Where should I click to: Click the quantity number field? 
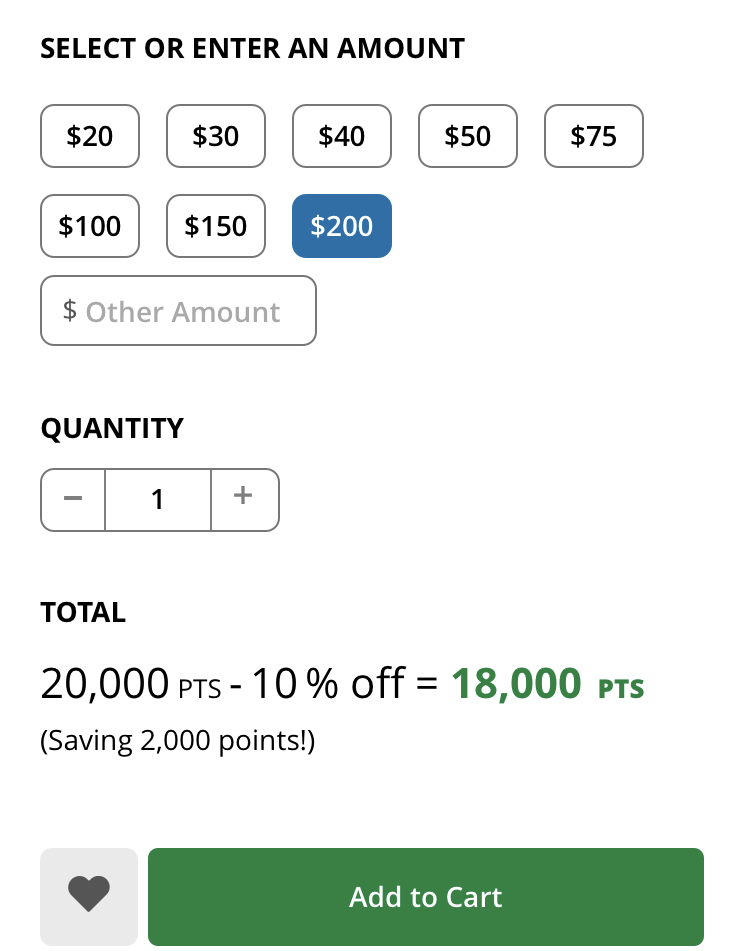(x=158, y=499)
